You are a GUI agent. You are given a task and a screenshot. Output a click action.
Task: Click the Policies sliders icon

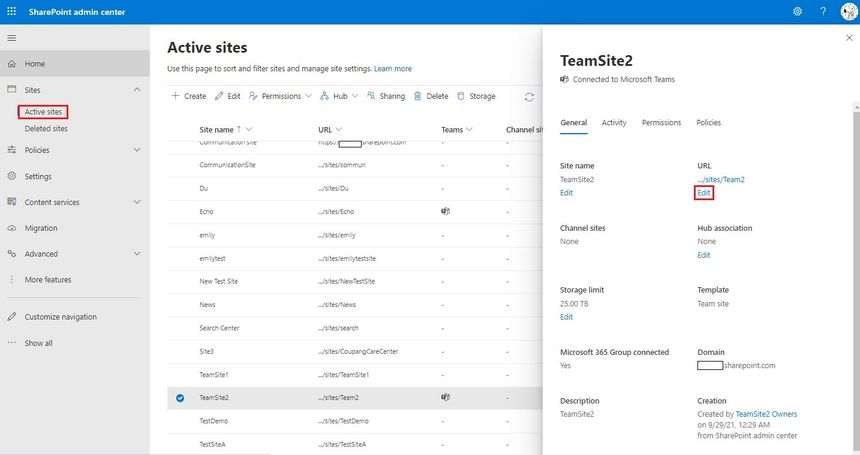tap(12, 150)
